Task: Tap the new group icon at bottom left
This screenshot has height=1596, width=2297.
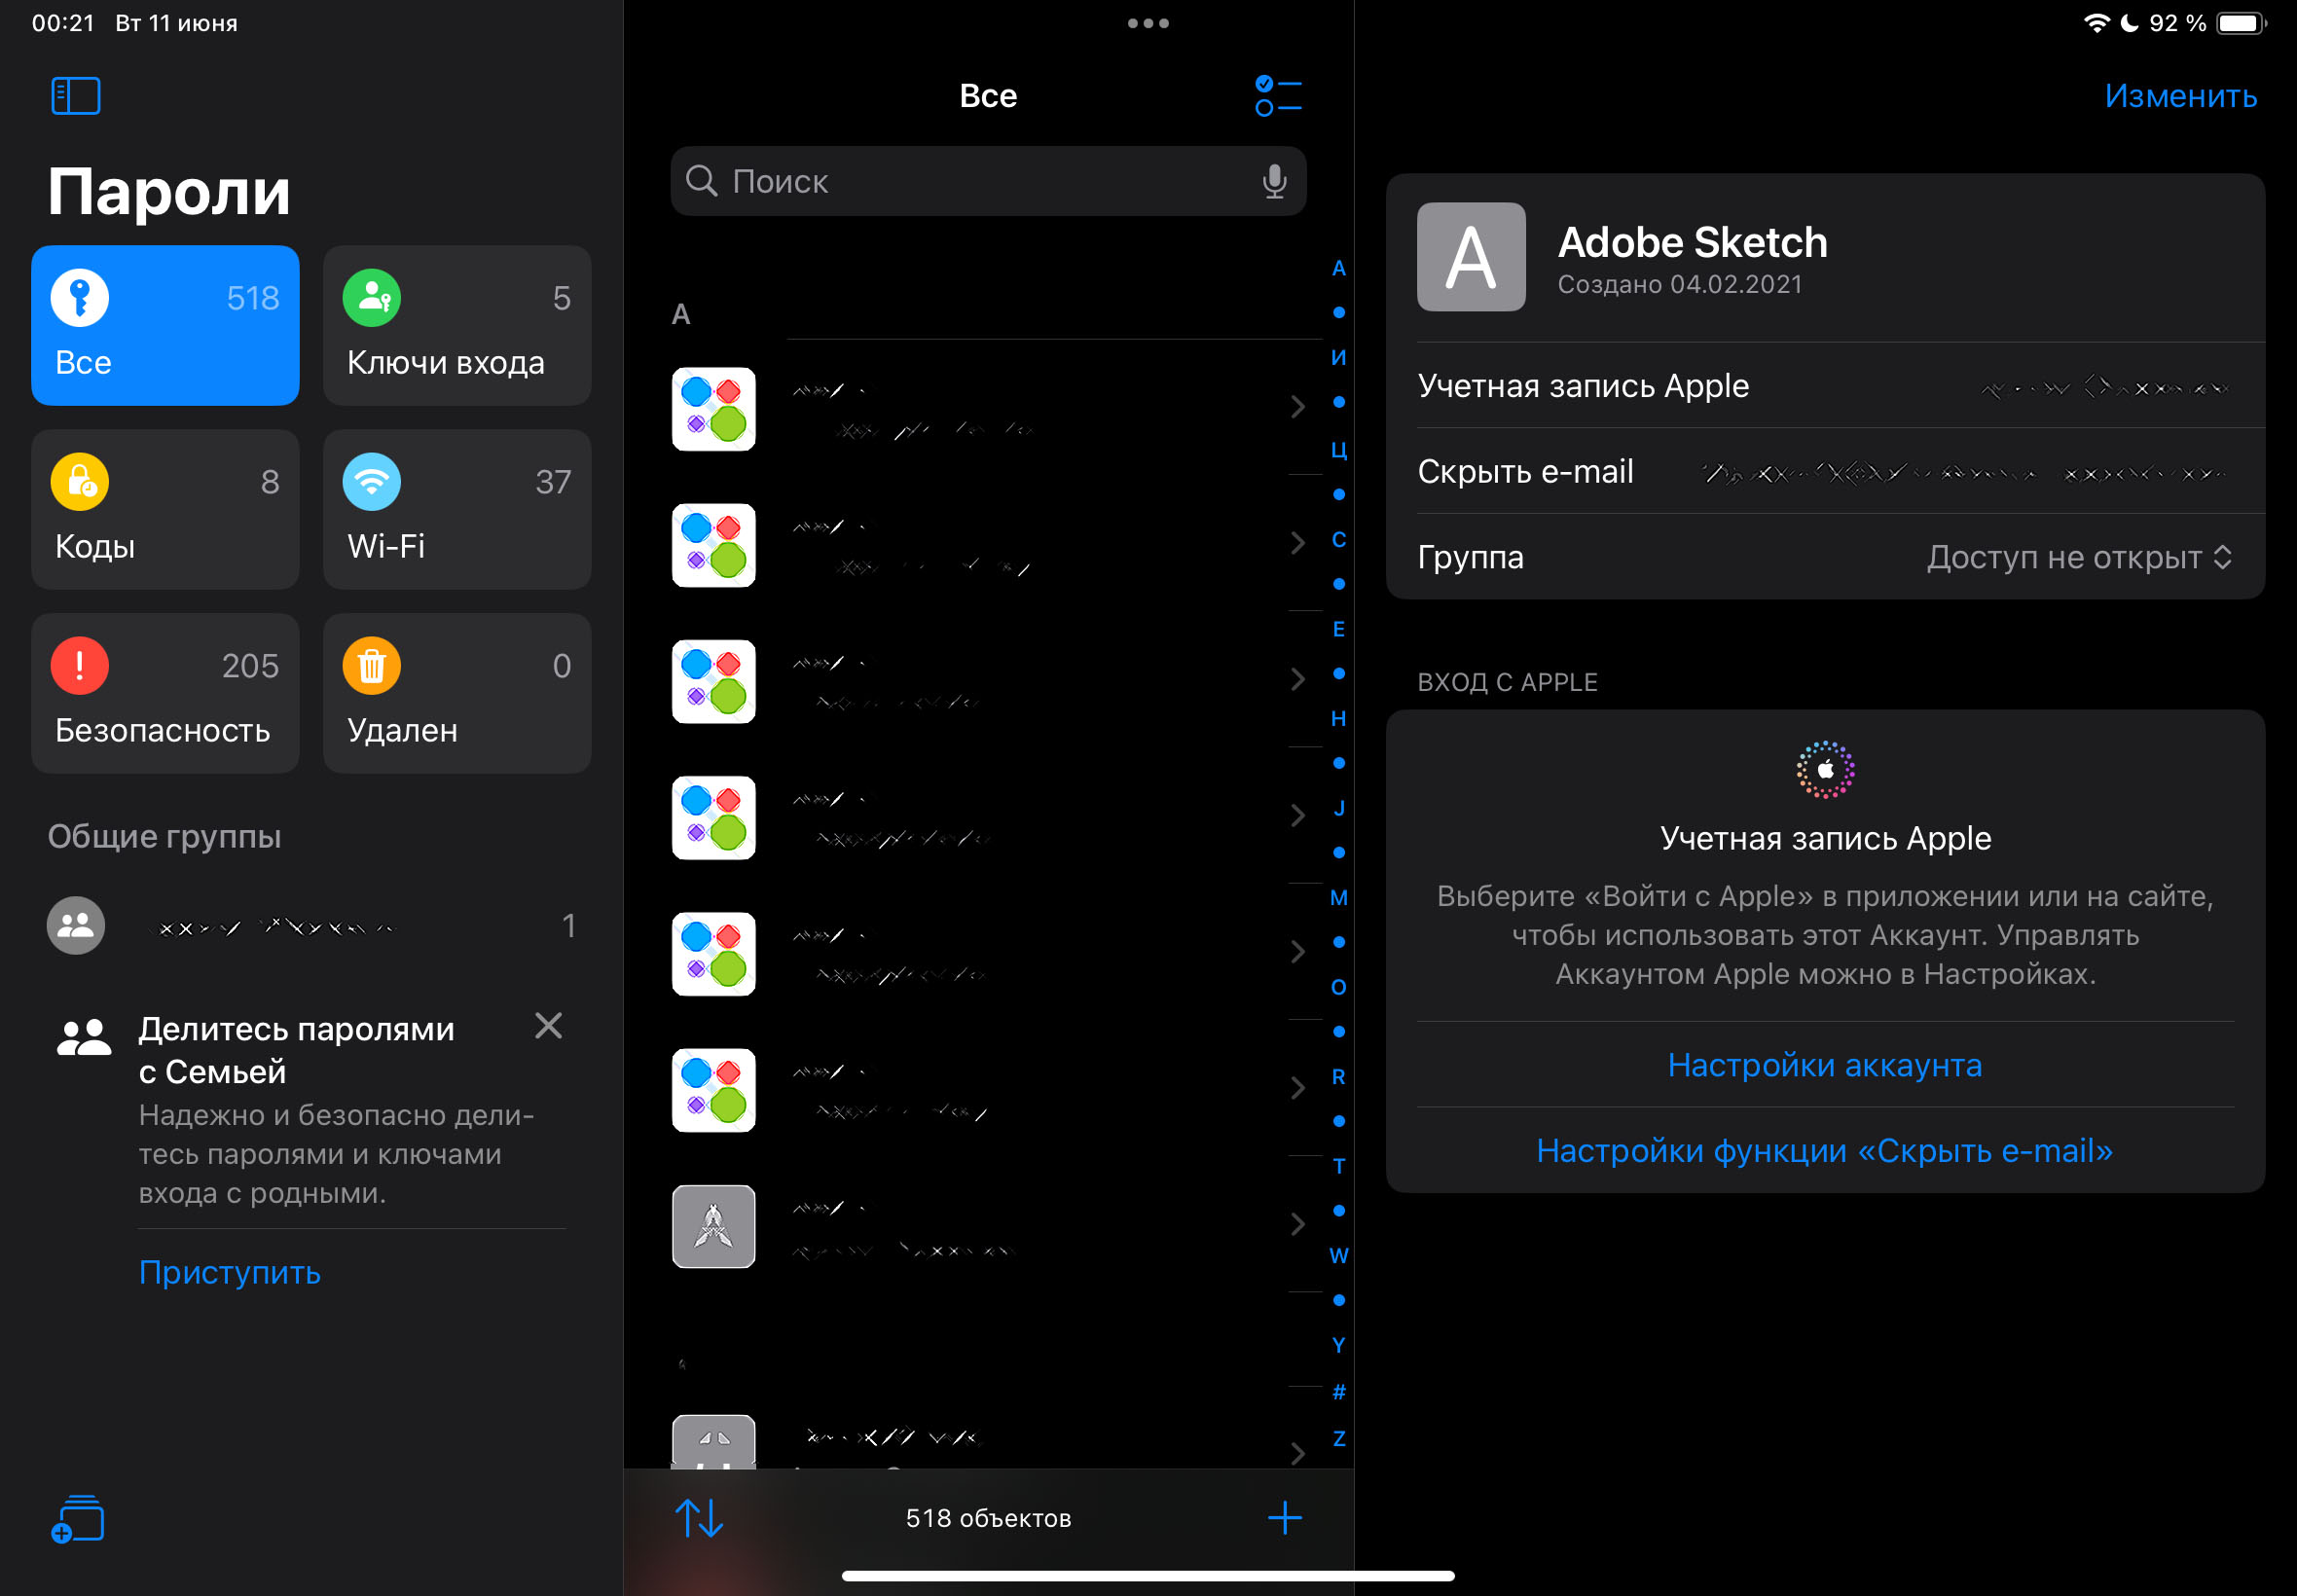Action: [x=77, y=1519]
